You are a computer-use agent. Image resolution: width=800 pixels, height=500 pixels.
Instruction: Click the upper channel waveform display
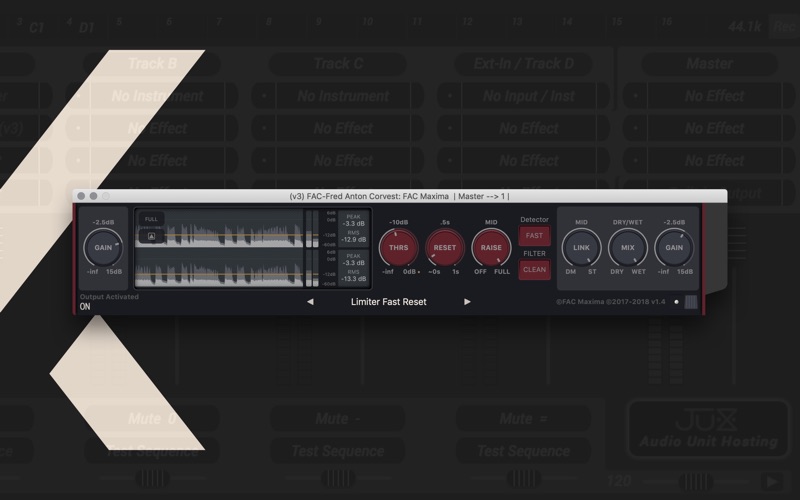tap(219, 229)
